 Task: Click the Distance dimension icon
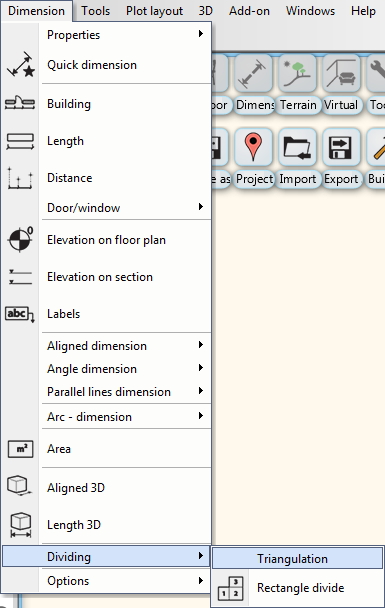tap(20, 178)
